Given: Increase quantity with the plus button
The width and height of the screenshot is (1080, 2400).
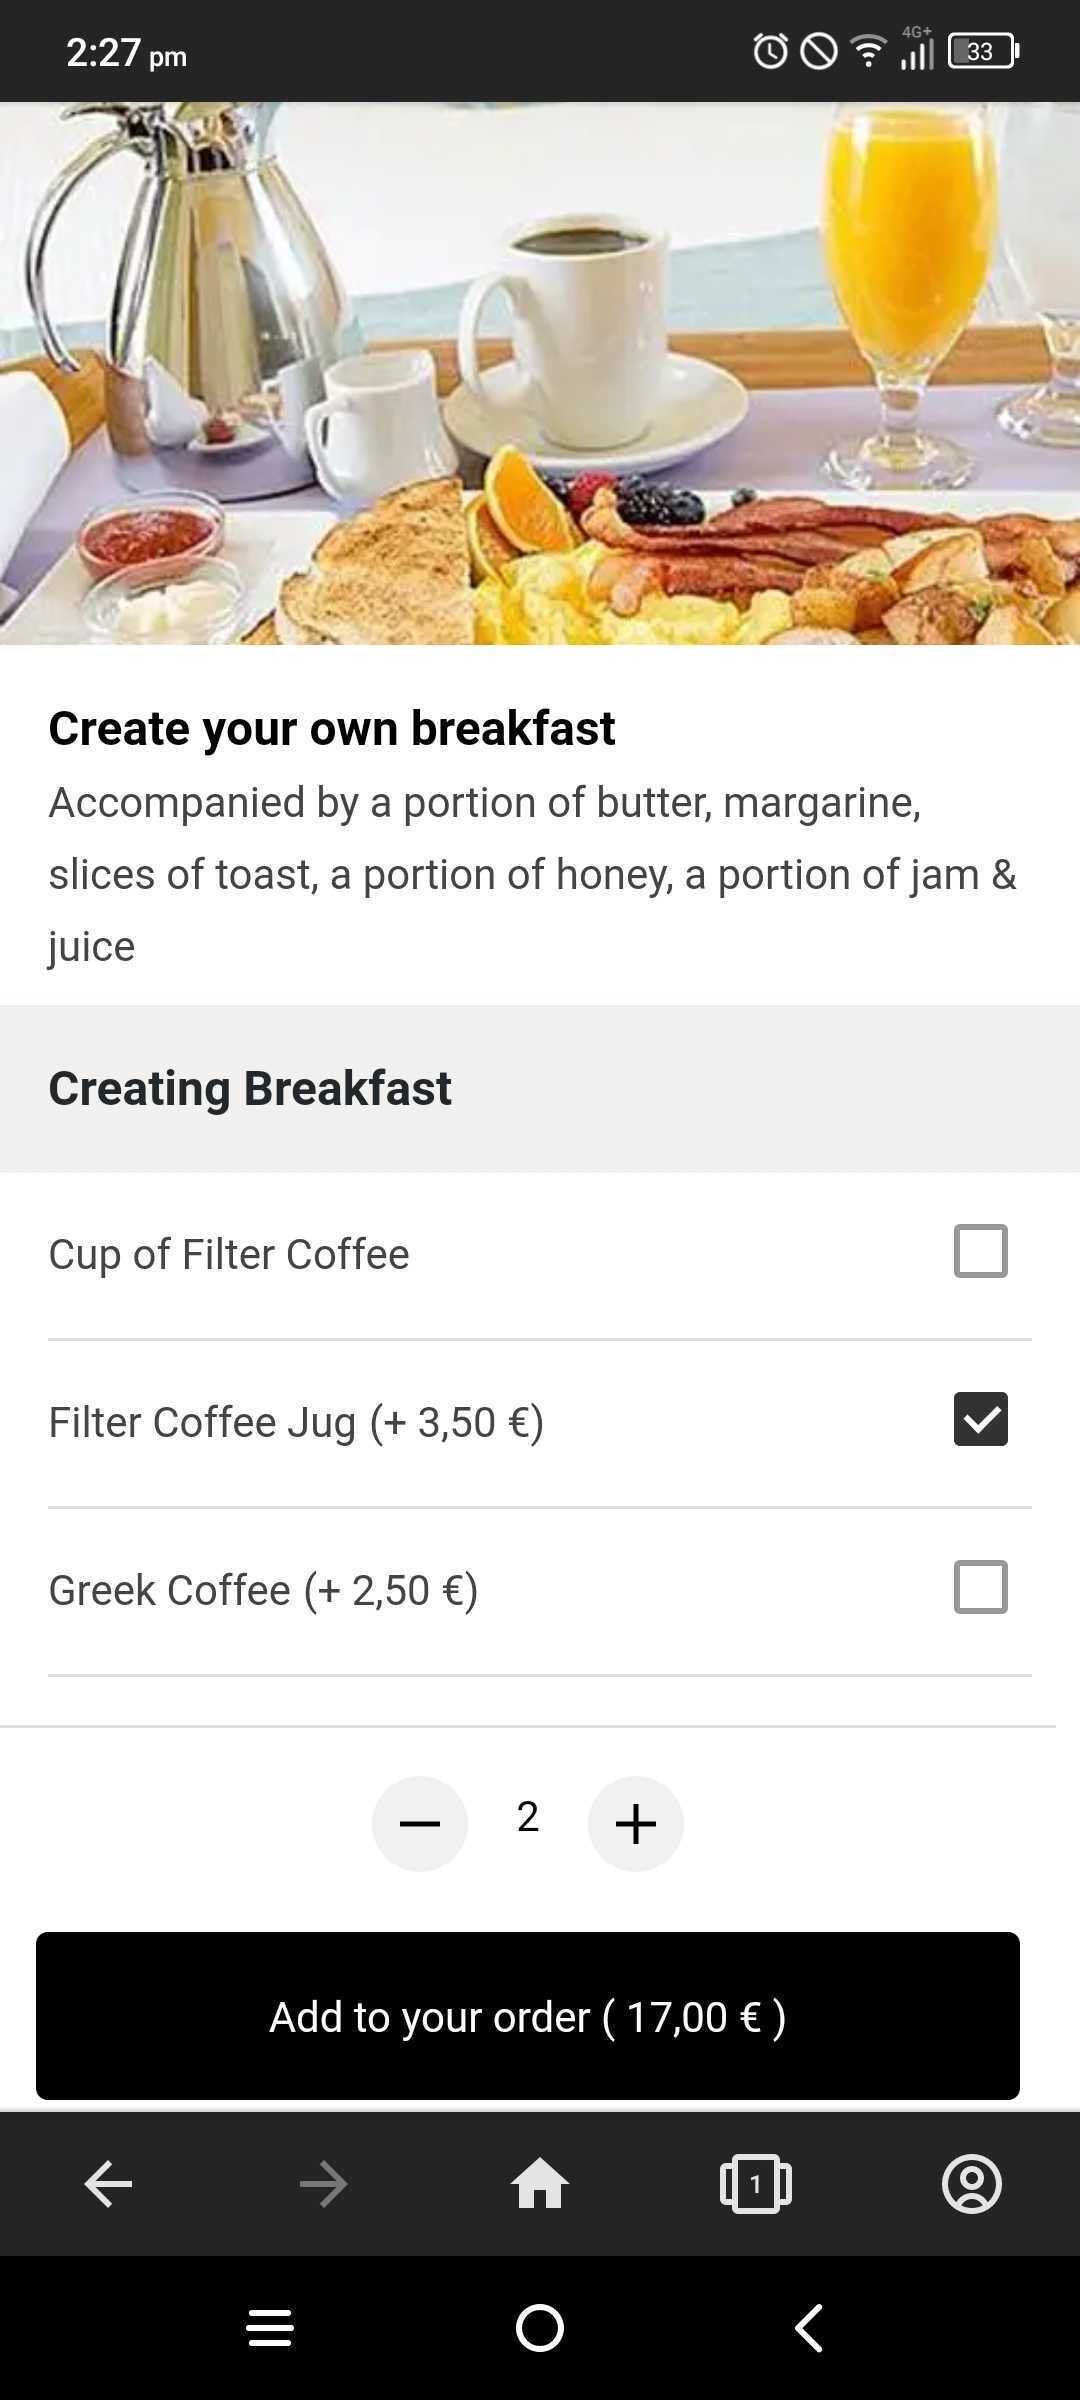Looking at the screenshot, I should pyautogui.click(x=635, y=1823).
